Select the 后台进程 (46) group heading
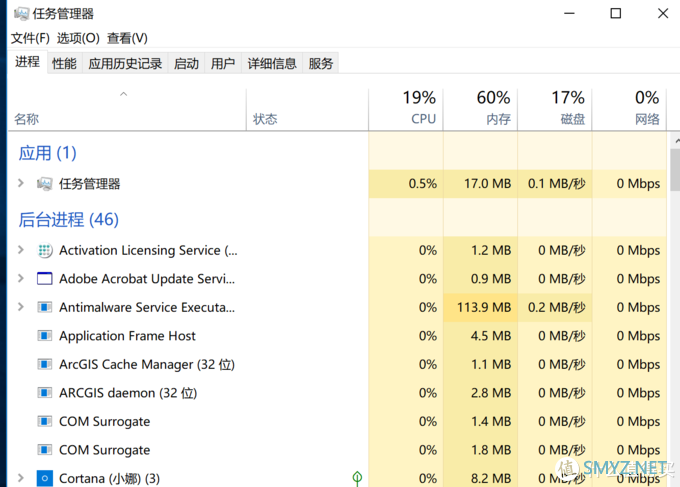The height and width of the screenshot is (487, 680). 69,219
